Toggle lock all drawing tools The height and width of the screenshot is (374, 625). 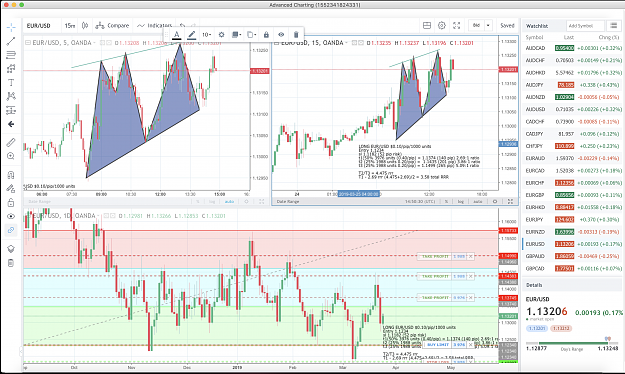point(11,203)
